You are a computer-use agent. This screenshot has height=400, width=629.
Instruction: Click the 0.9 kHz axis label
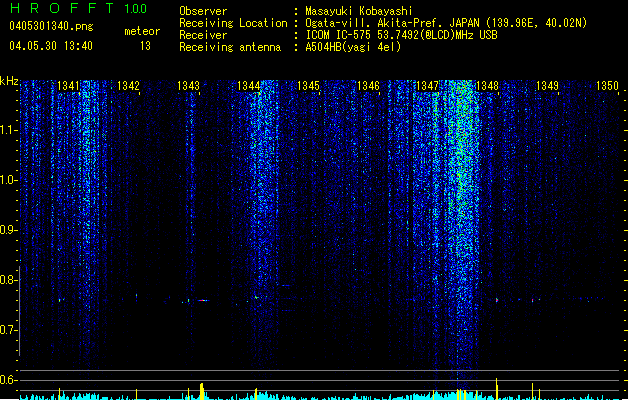click(x=8, y=230)
